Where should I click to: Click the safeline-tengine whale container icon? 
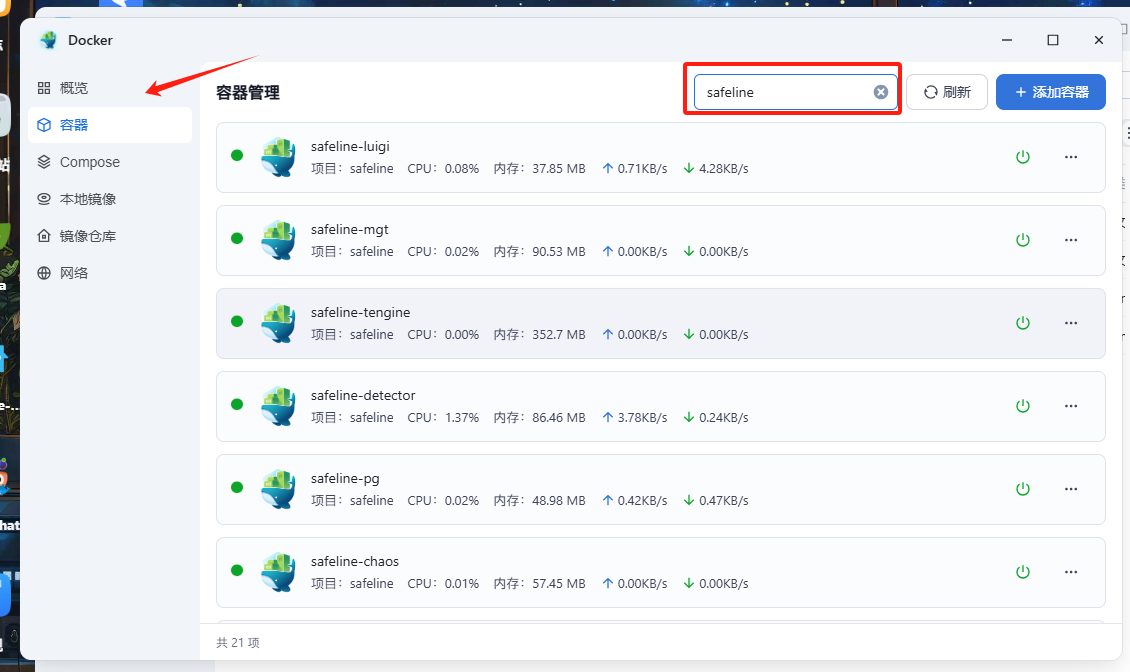pos(278,323)
